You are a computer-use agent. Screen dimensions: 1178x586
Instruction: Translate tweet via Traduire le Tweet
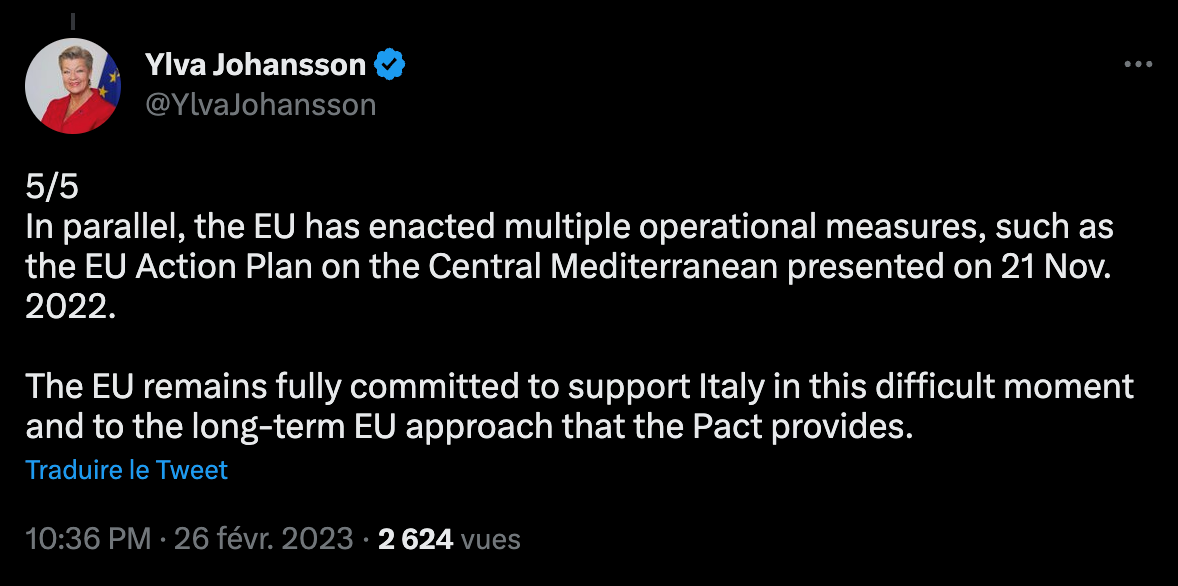(x=127, y=469)
